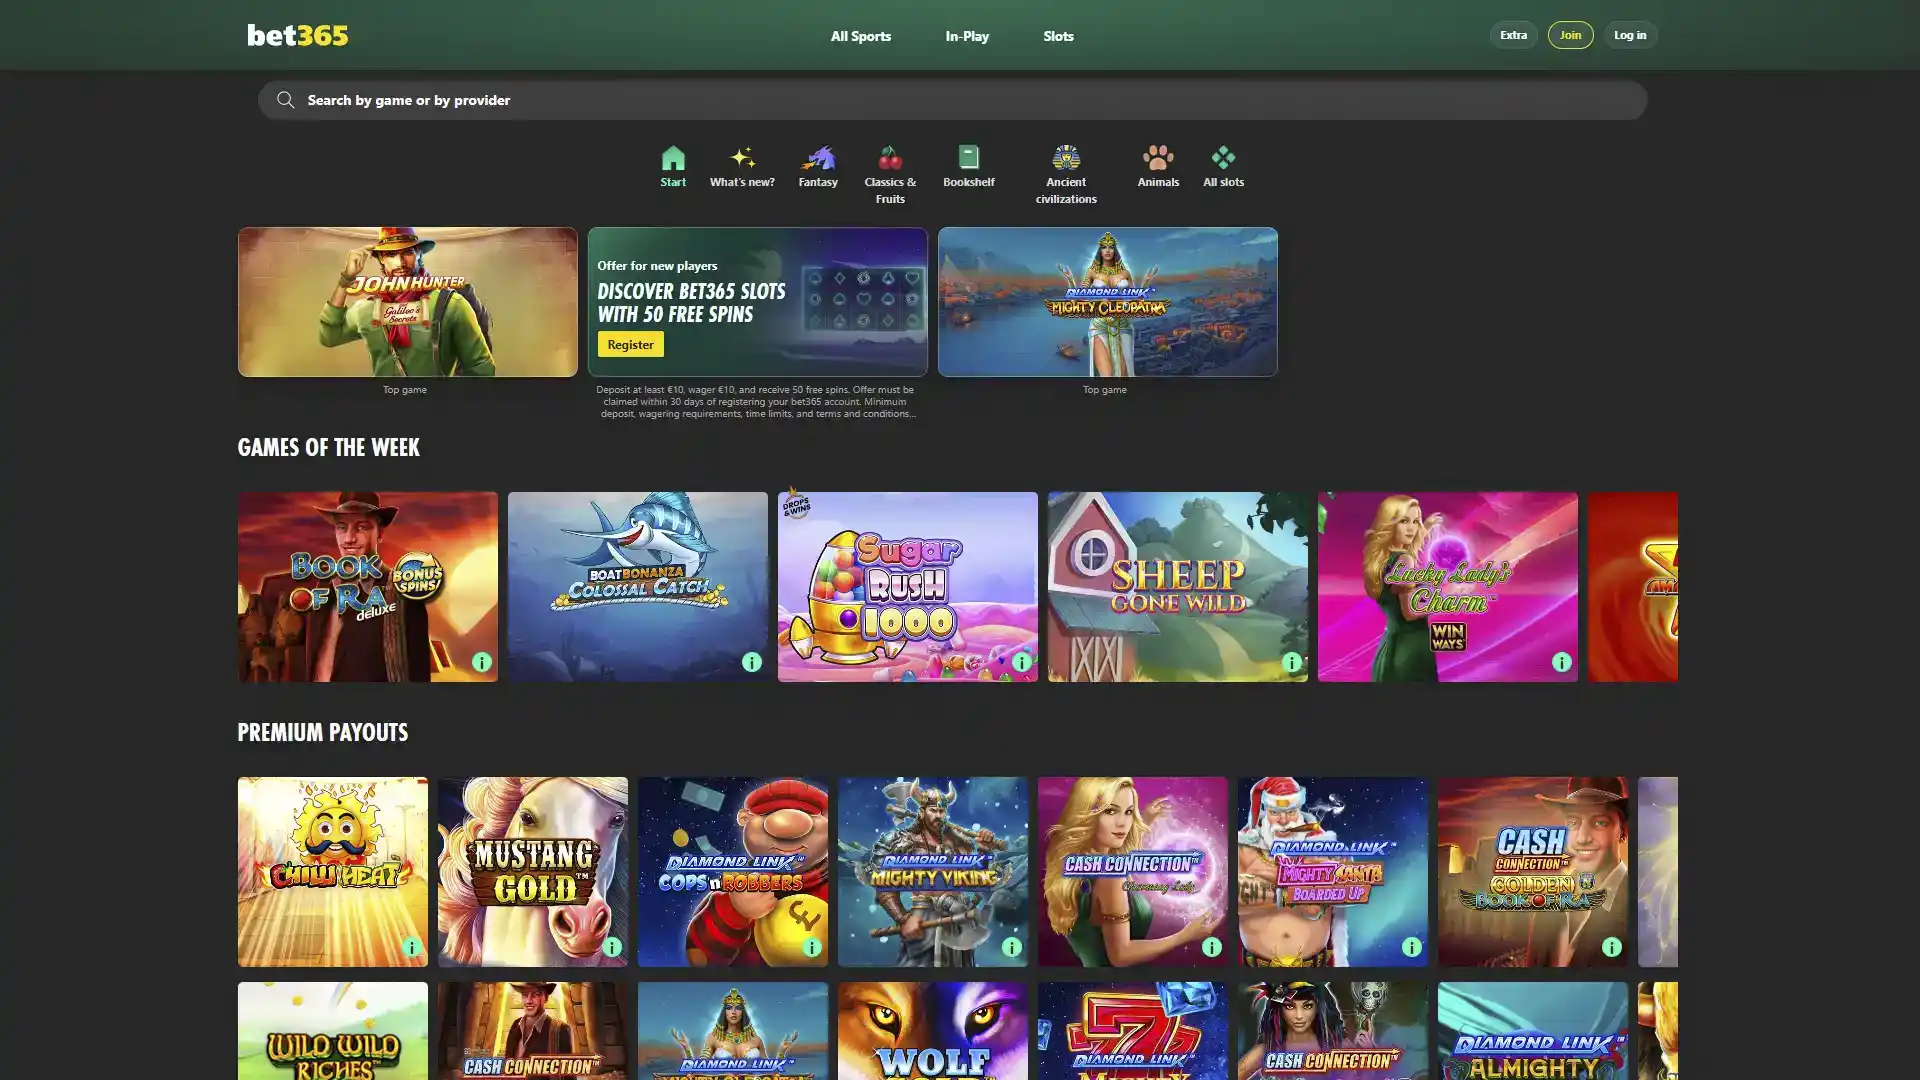Show info for Book of Ra deluxe
1920x1080 pixels.
click(x=482, y=662)
